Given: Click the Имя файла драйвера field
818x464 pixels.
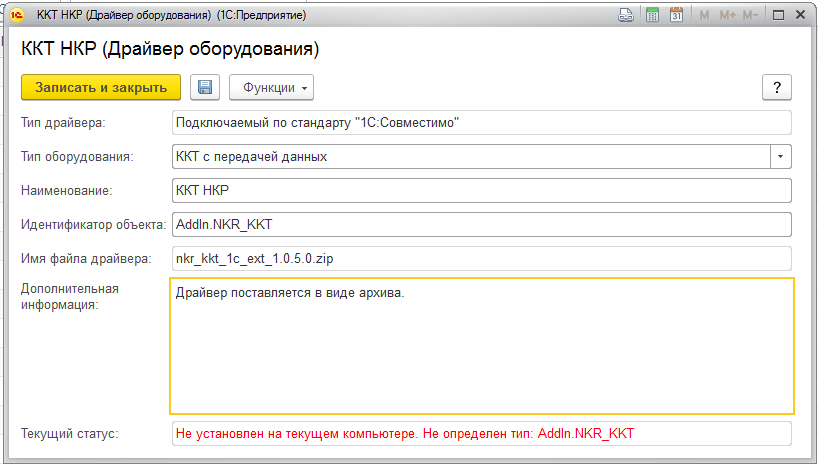Looking at the screenshot, I should pos(481,259).
